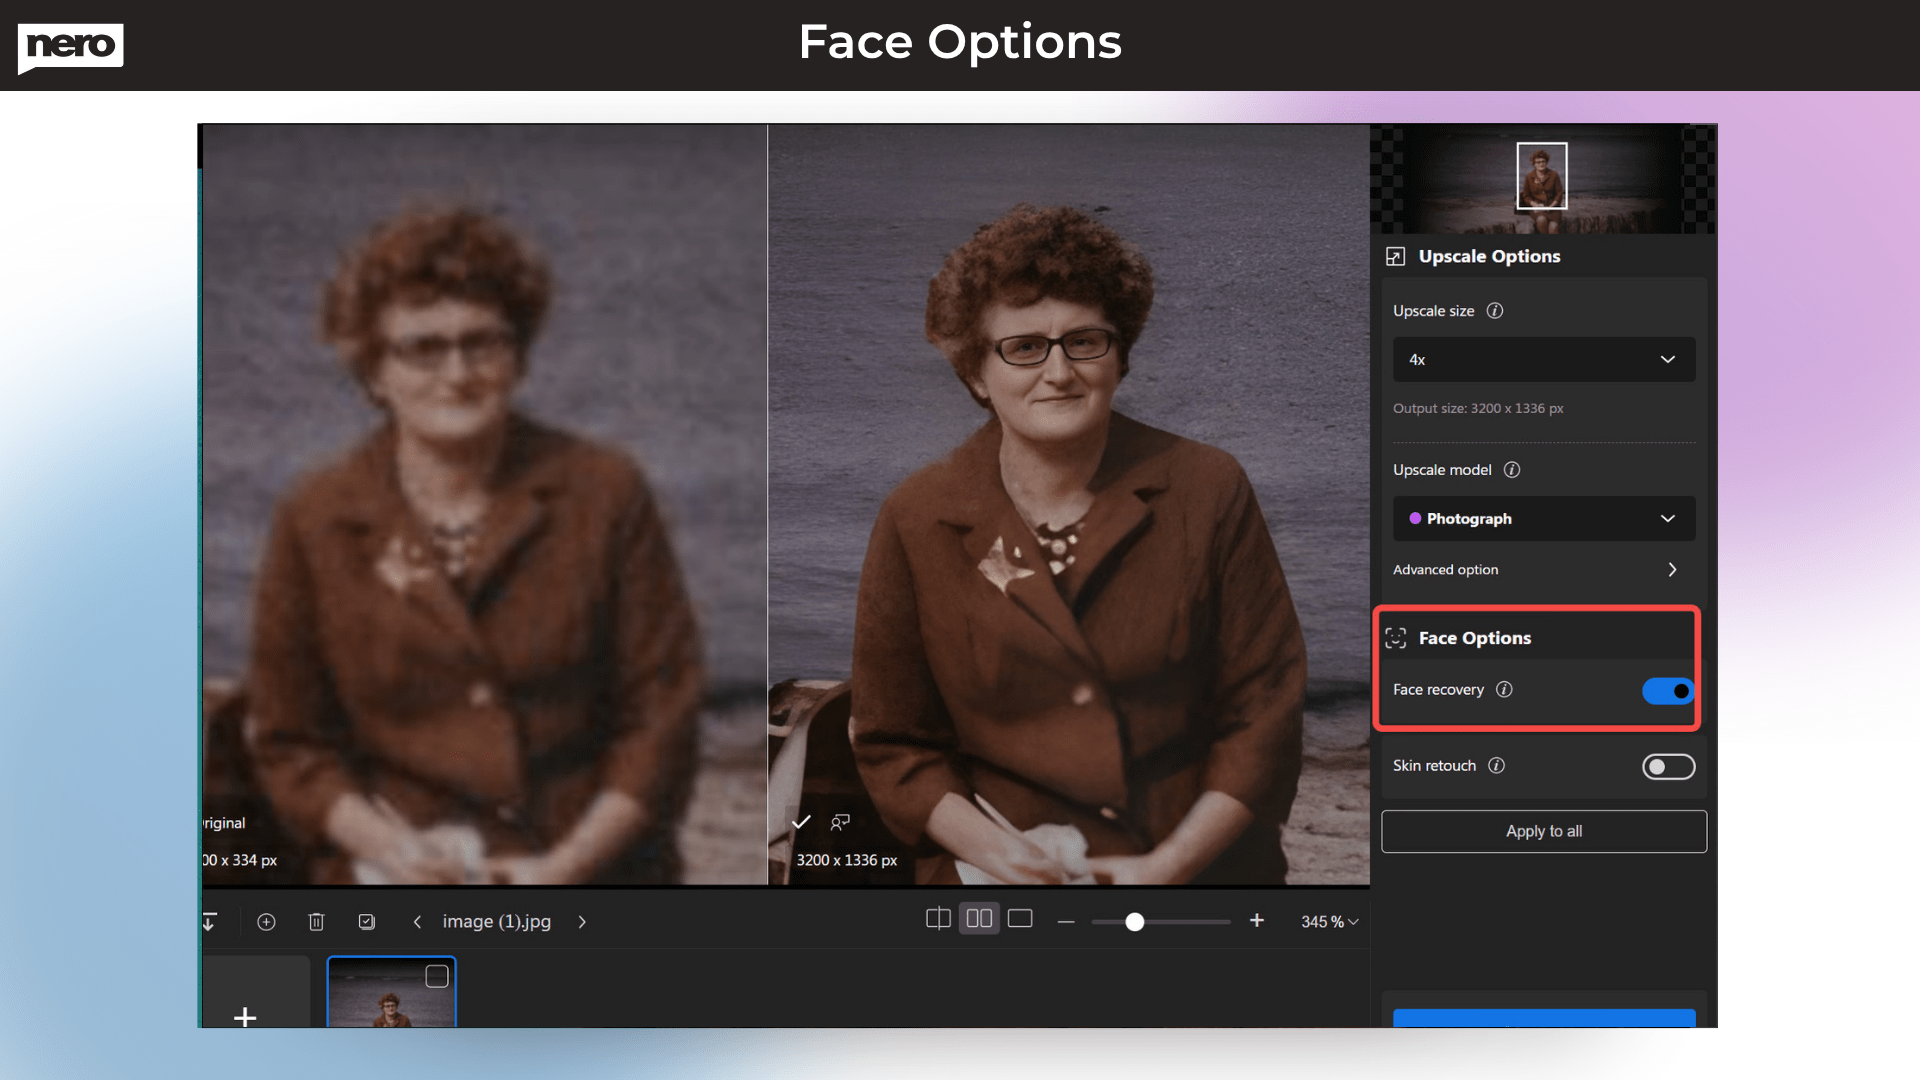Open the Upscale model dropdown showing Photograph
The image size is (1920, 1080).
[x=1543, y=518]
